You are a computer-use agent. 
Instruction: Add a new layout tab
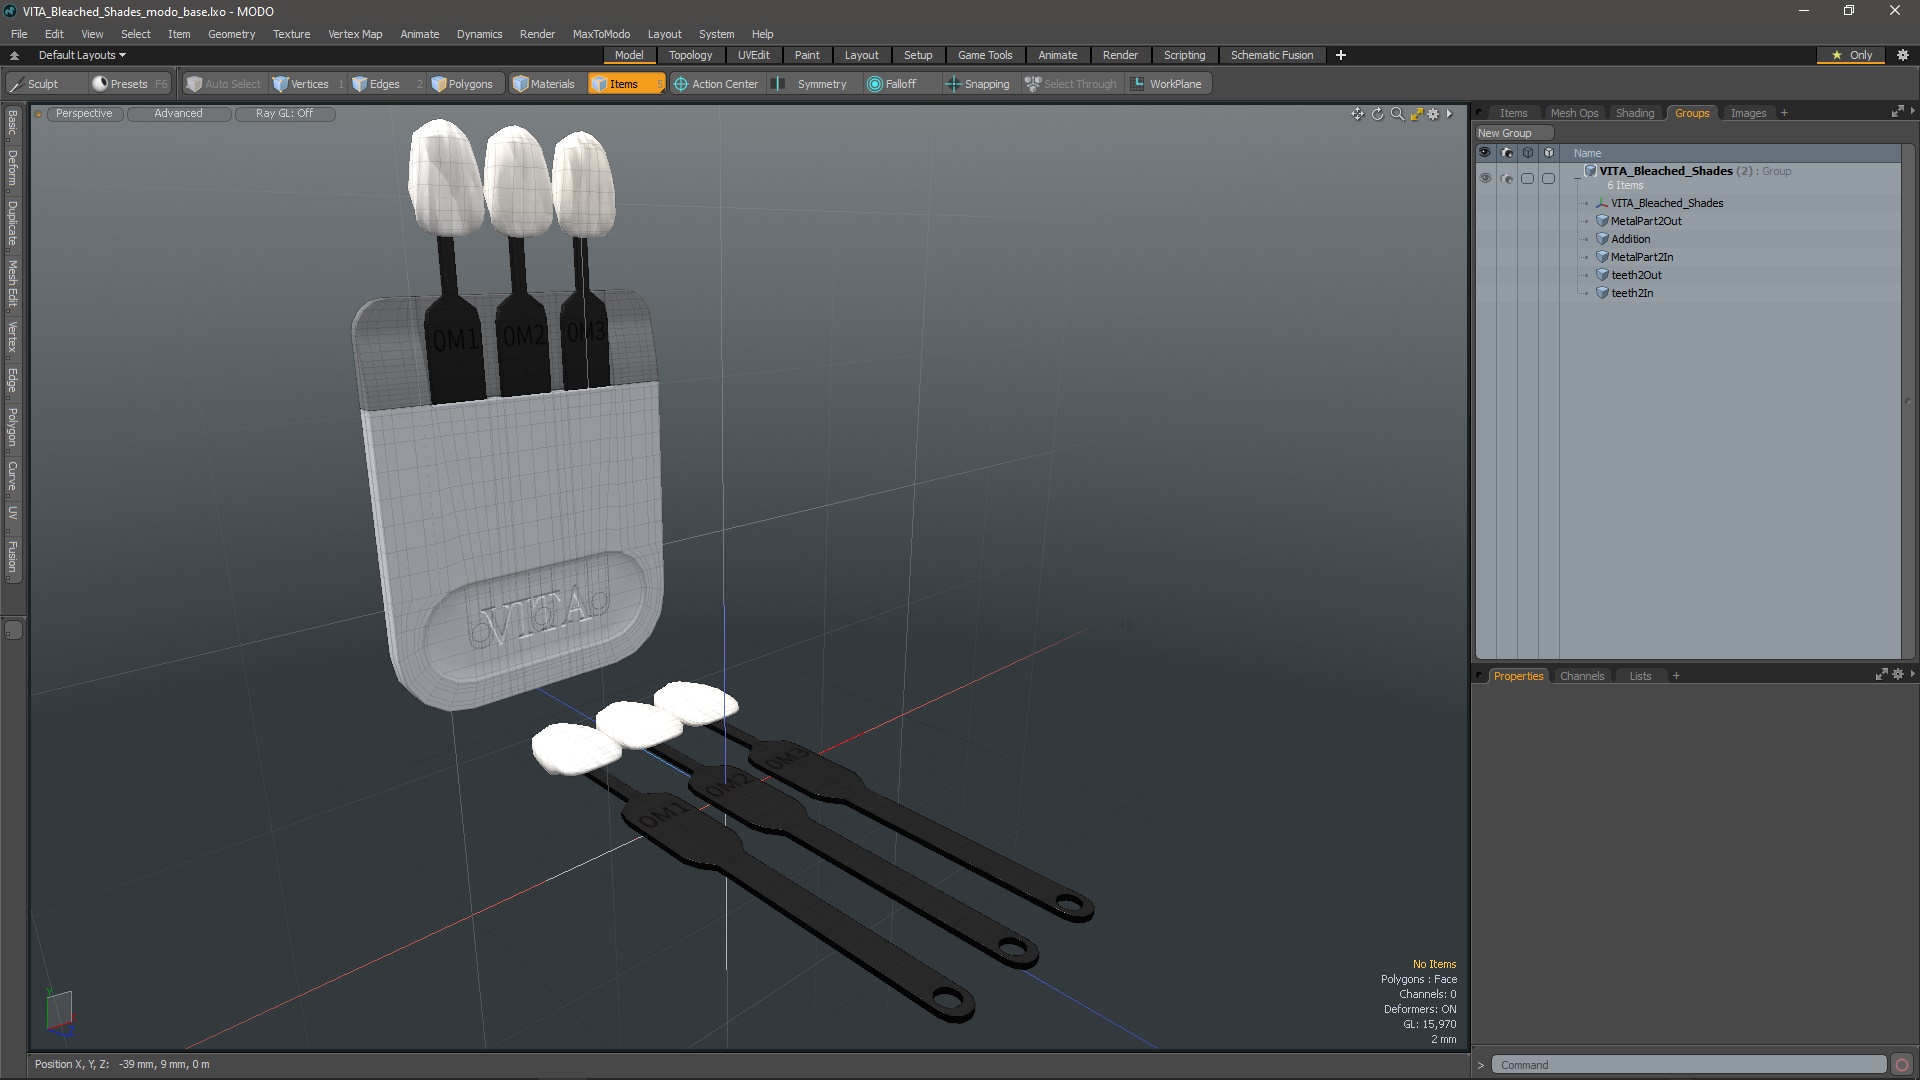point(1341,55)
